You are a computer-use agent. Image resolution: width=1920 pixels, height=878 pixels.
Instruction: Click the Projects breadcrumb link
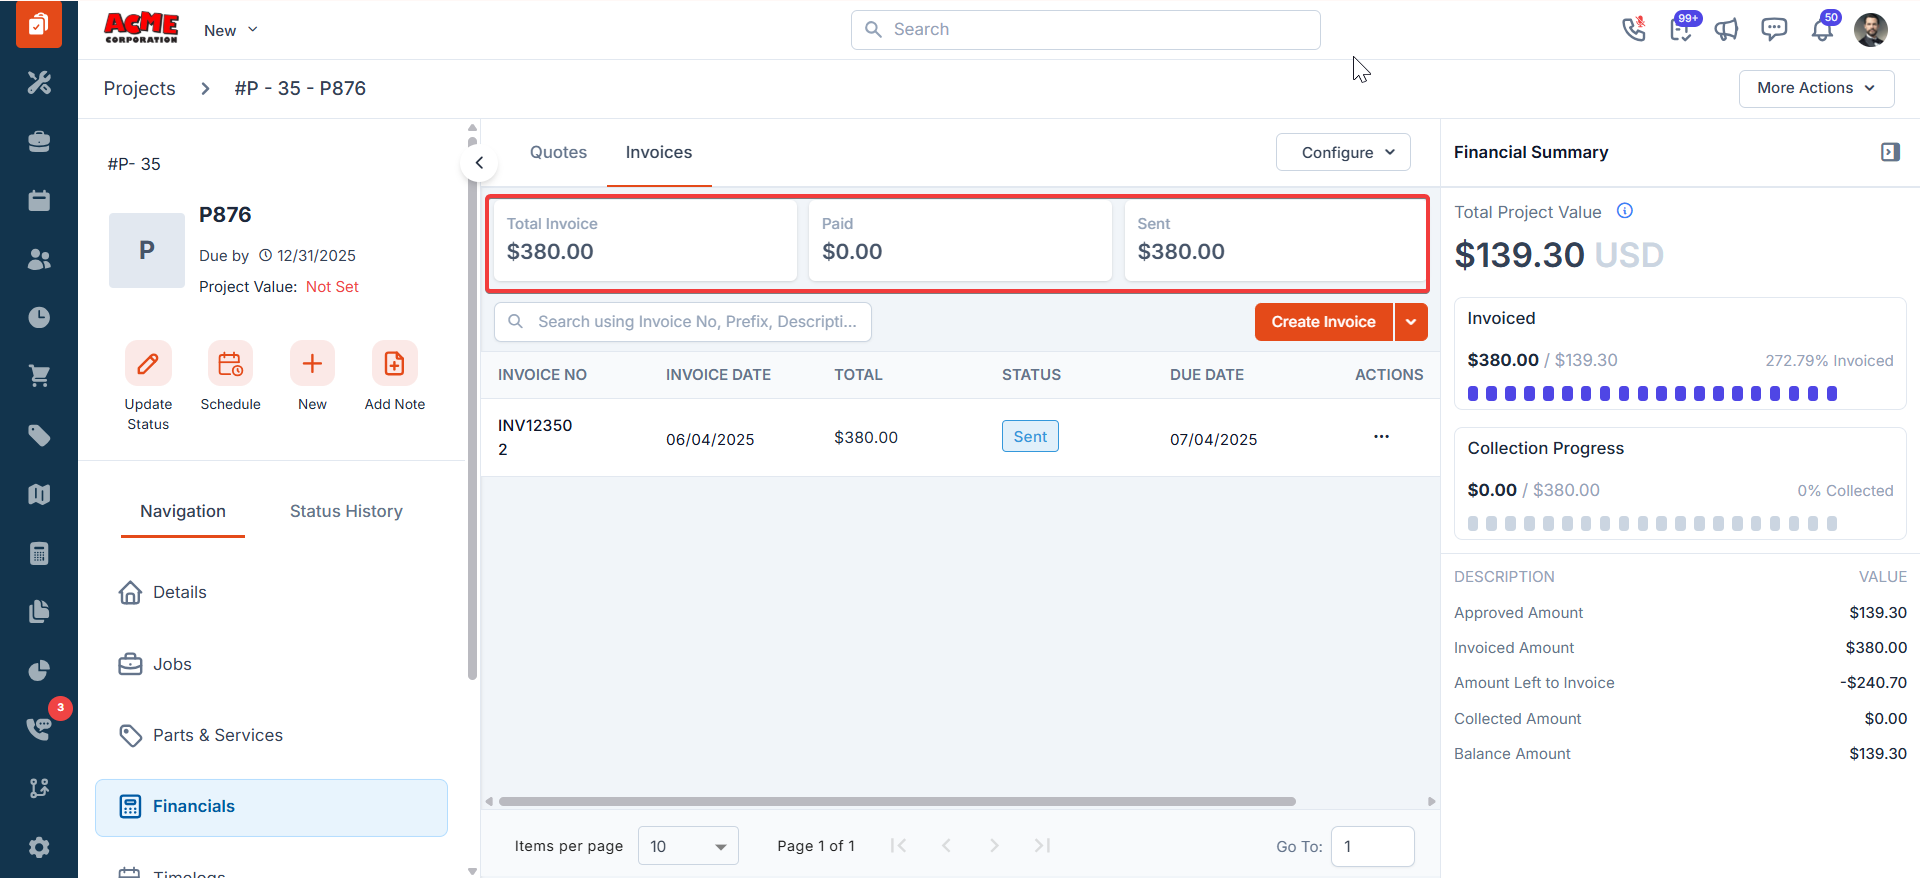click(139, 88)
